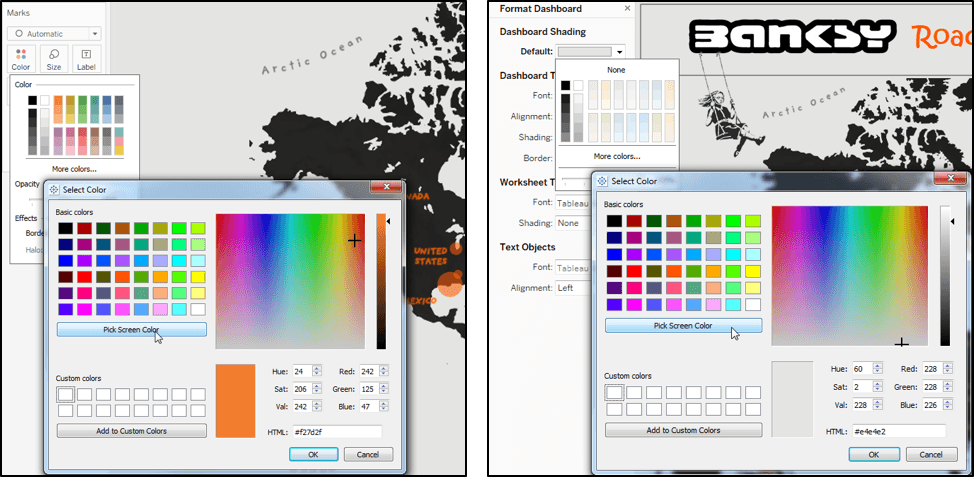Select yellow in Basic colors of the #e4e4e2 dialog

pos(753,271)
